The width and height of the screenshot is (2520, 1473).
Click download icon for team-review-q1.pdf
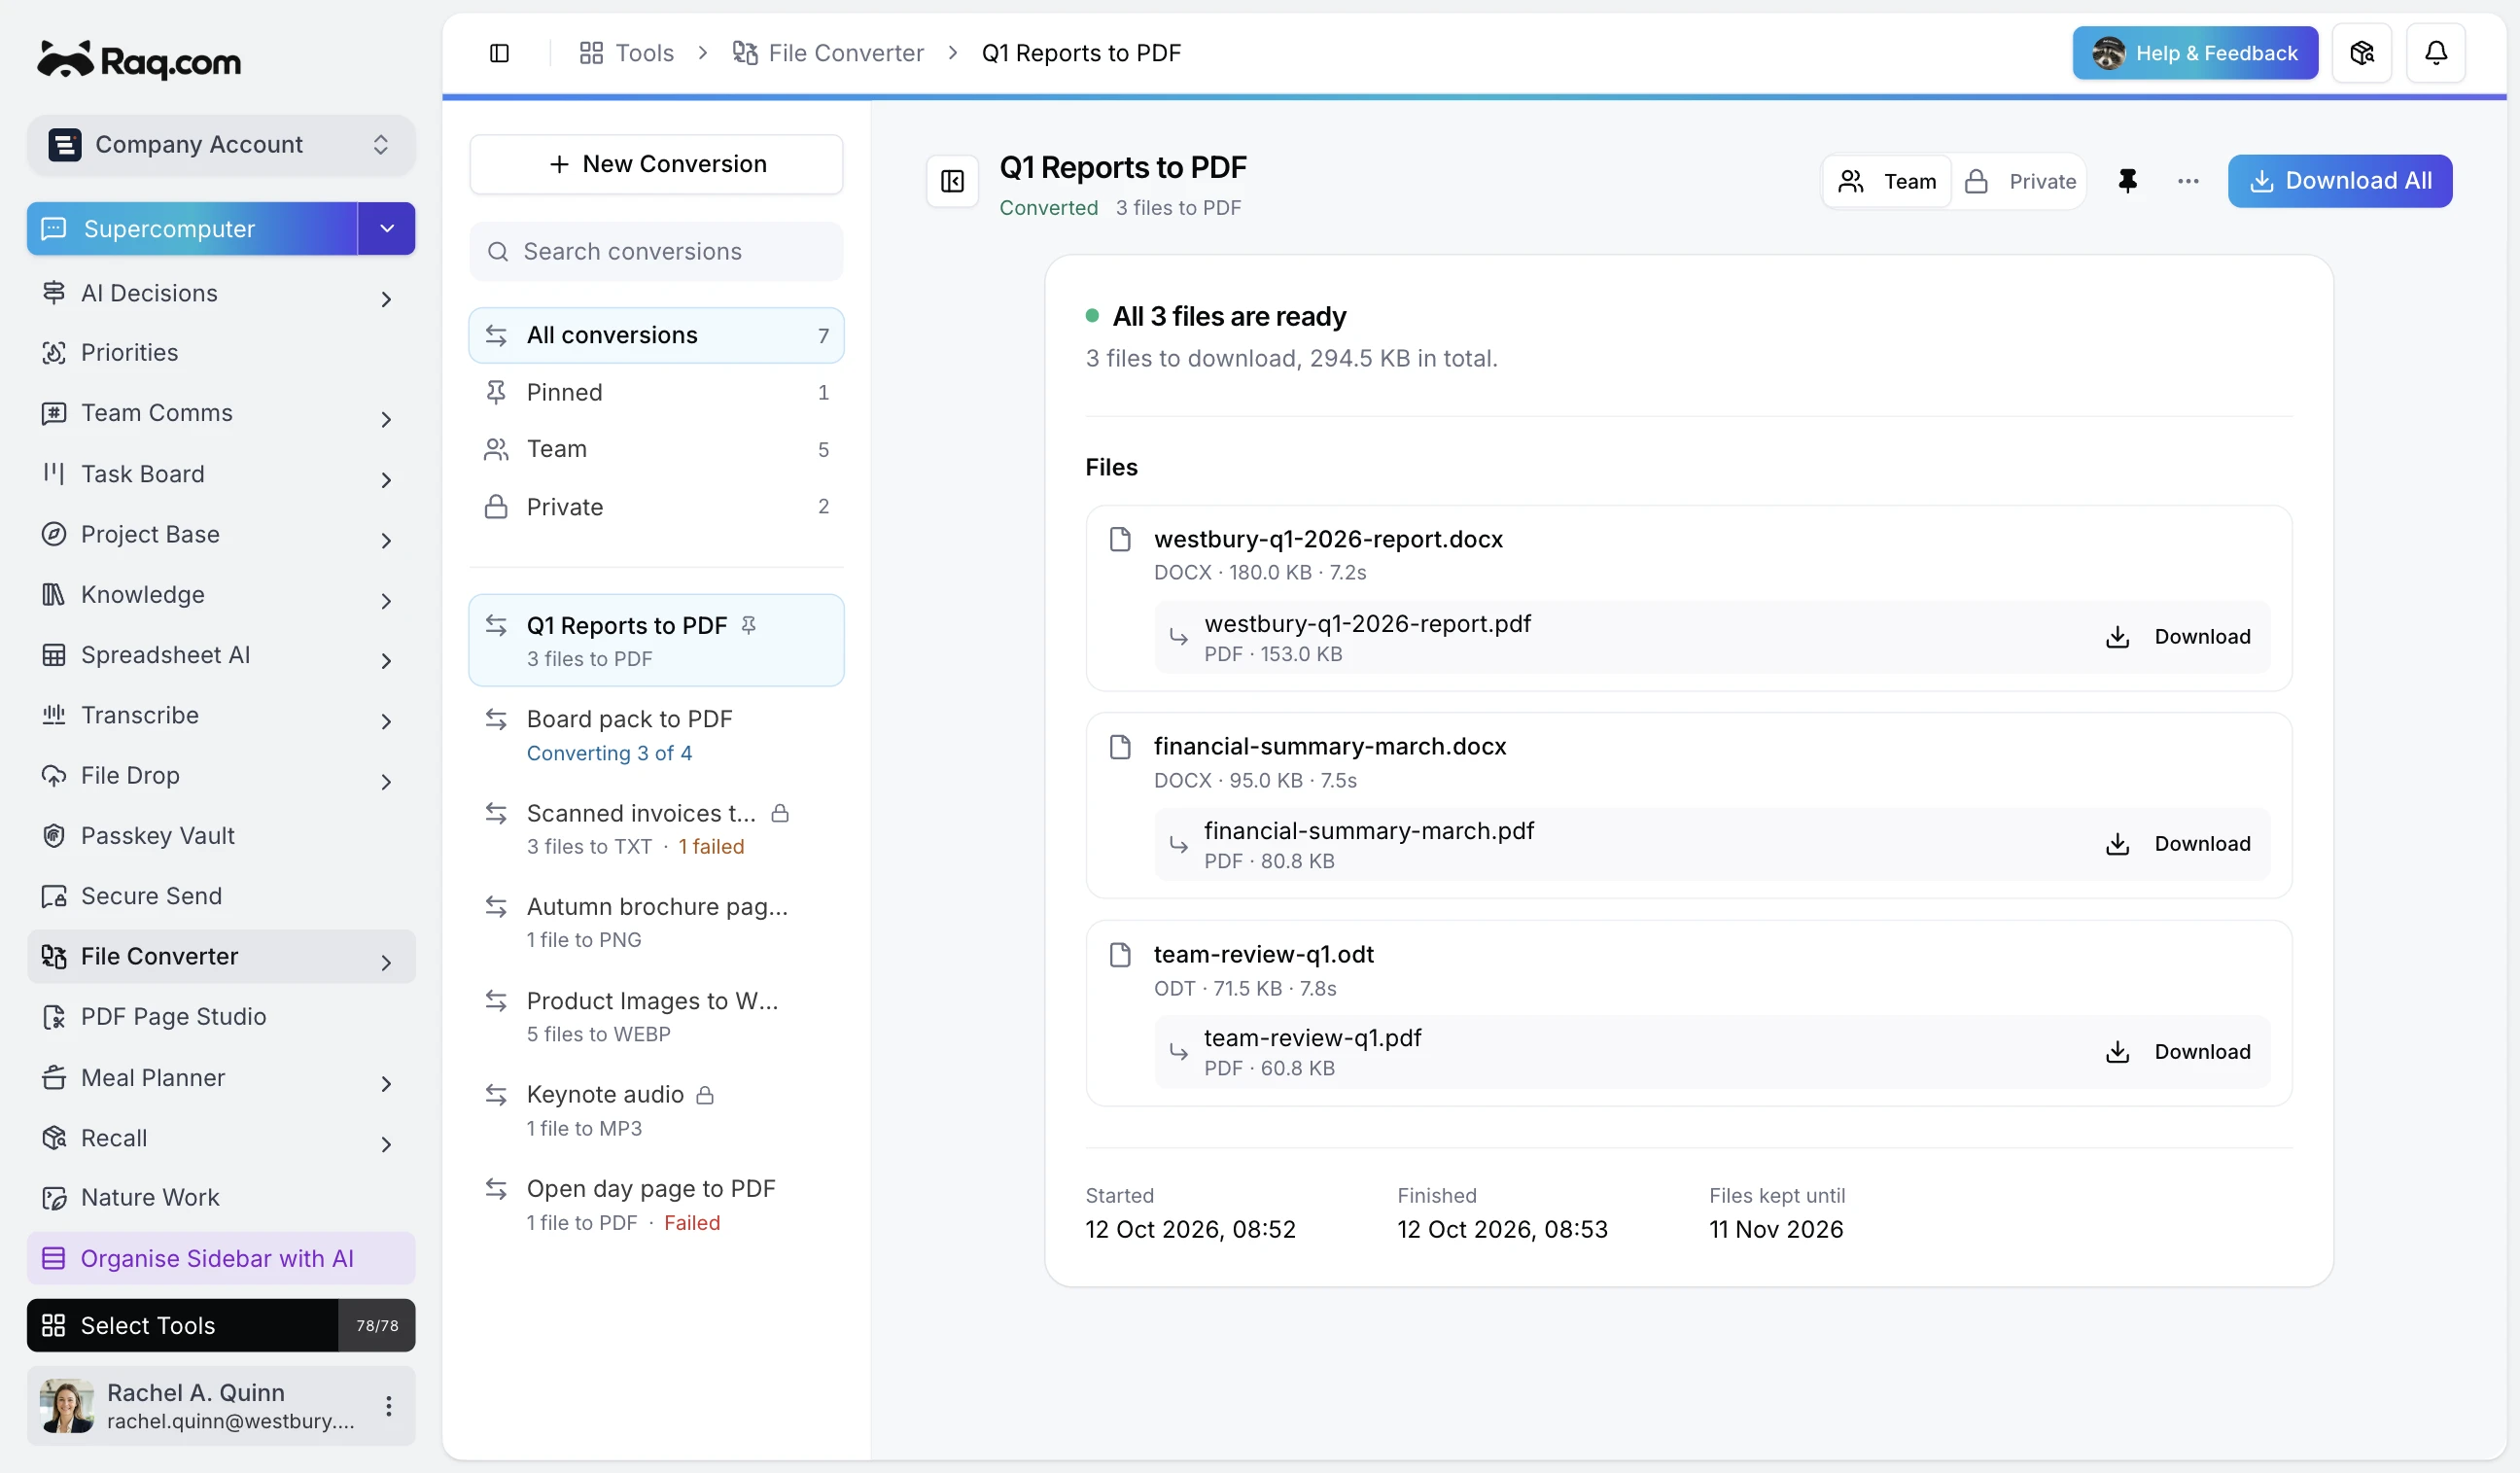point(2117,1052)
